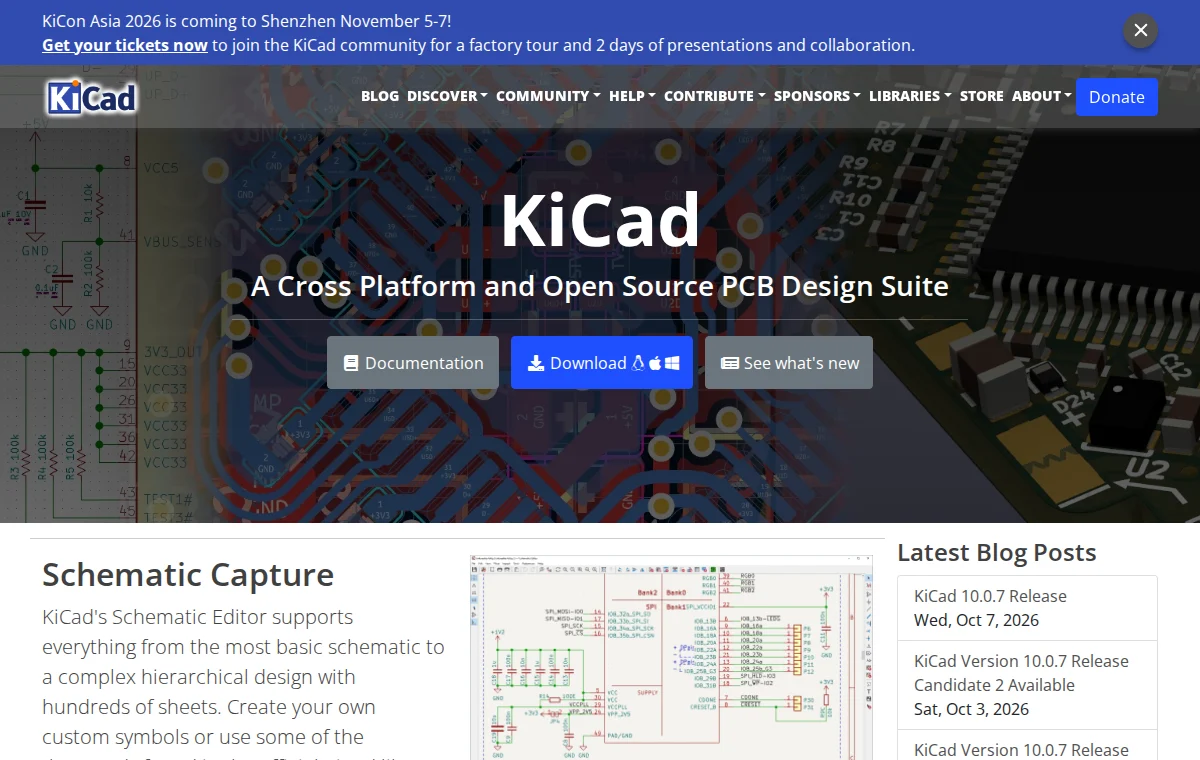The height and width of the screenshot is (760, 1200).
Task: Expand the HELP dropdown menu
Action: [632, 96]
